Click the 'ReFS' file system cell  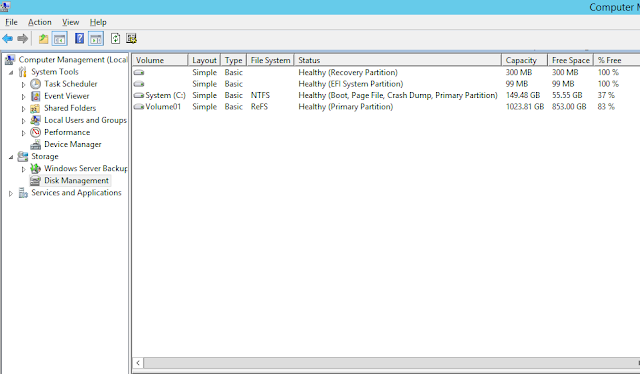pos(259,107)
